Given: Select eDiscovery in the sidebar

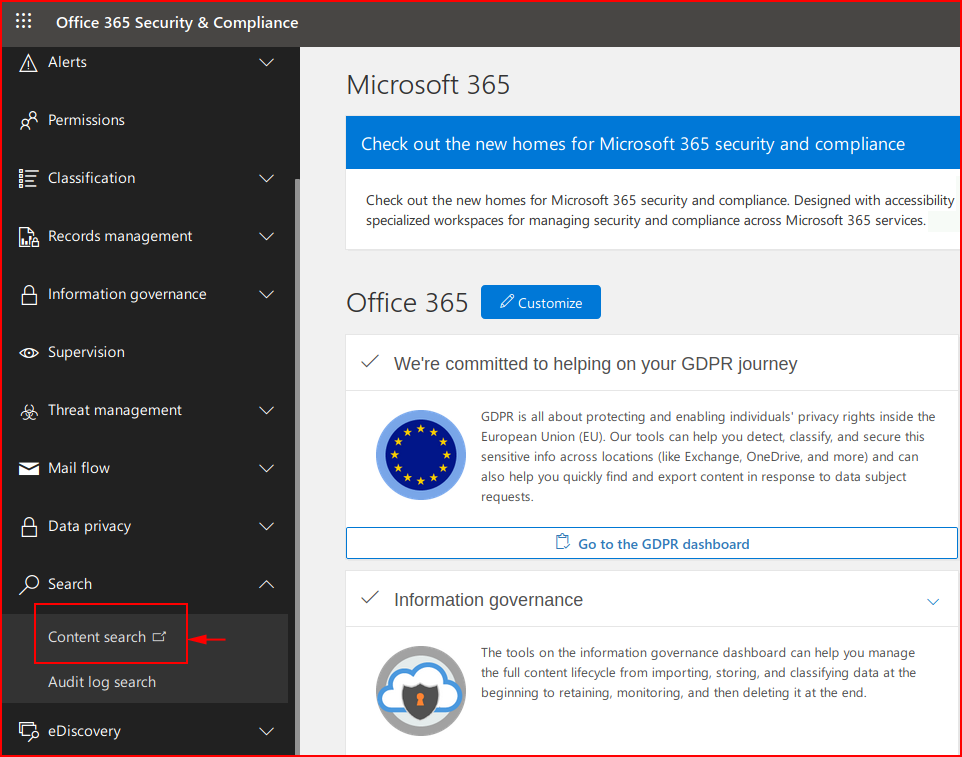Looking at the screenshot, I should 85,731.
